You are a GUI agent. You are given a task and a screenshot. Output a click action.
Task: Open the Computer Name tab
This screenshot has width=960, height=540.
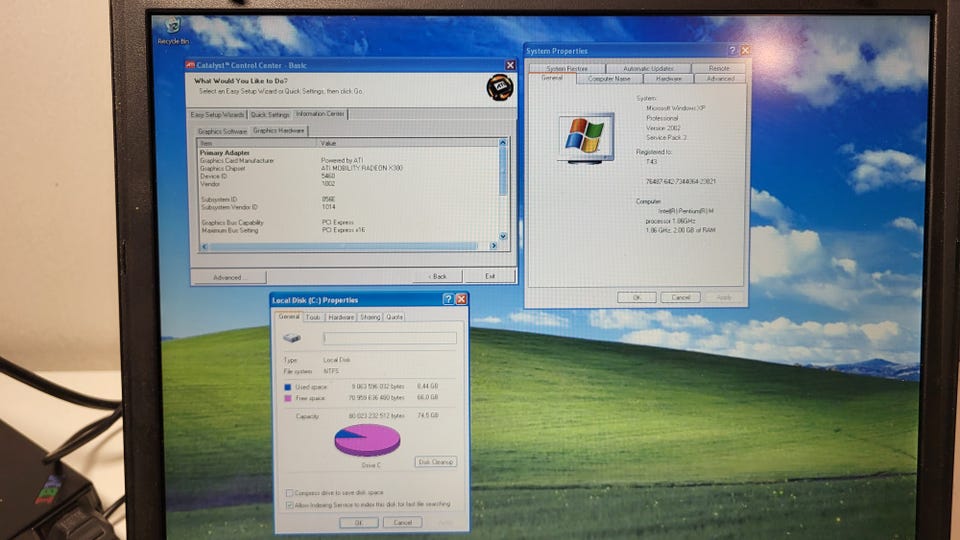[x=609, y=79]
